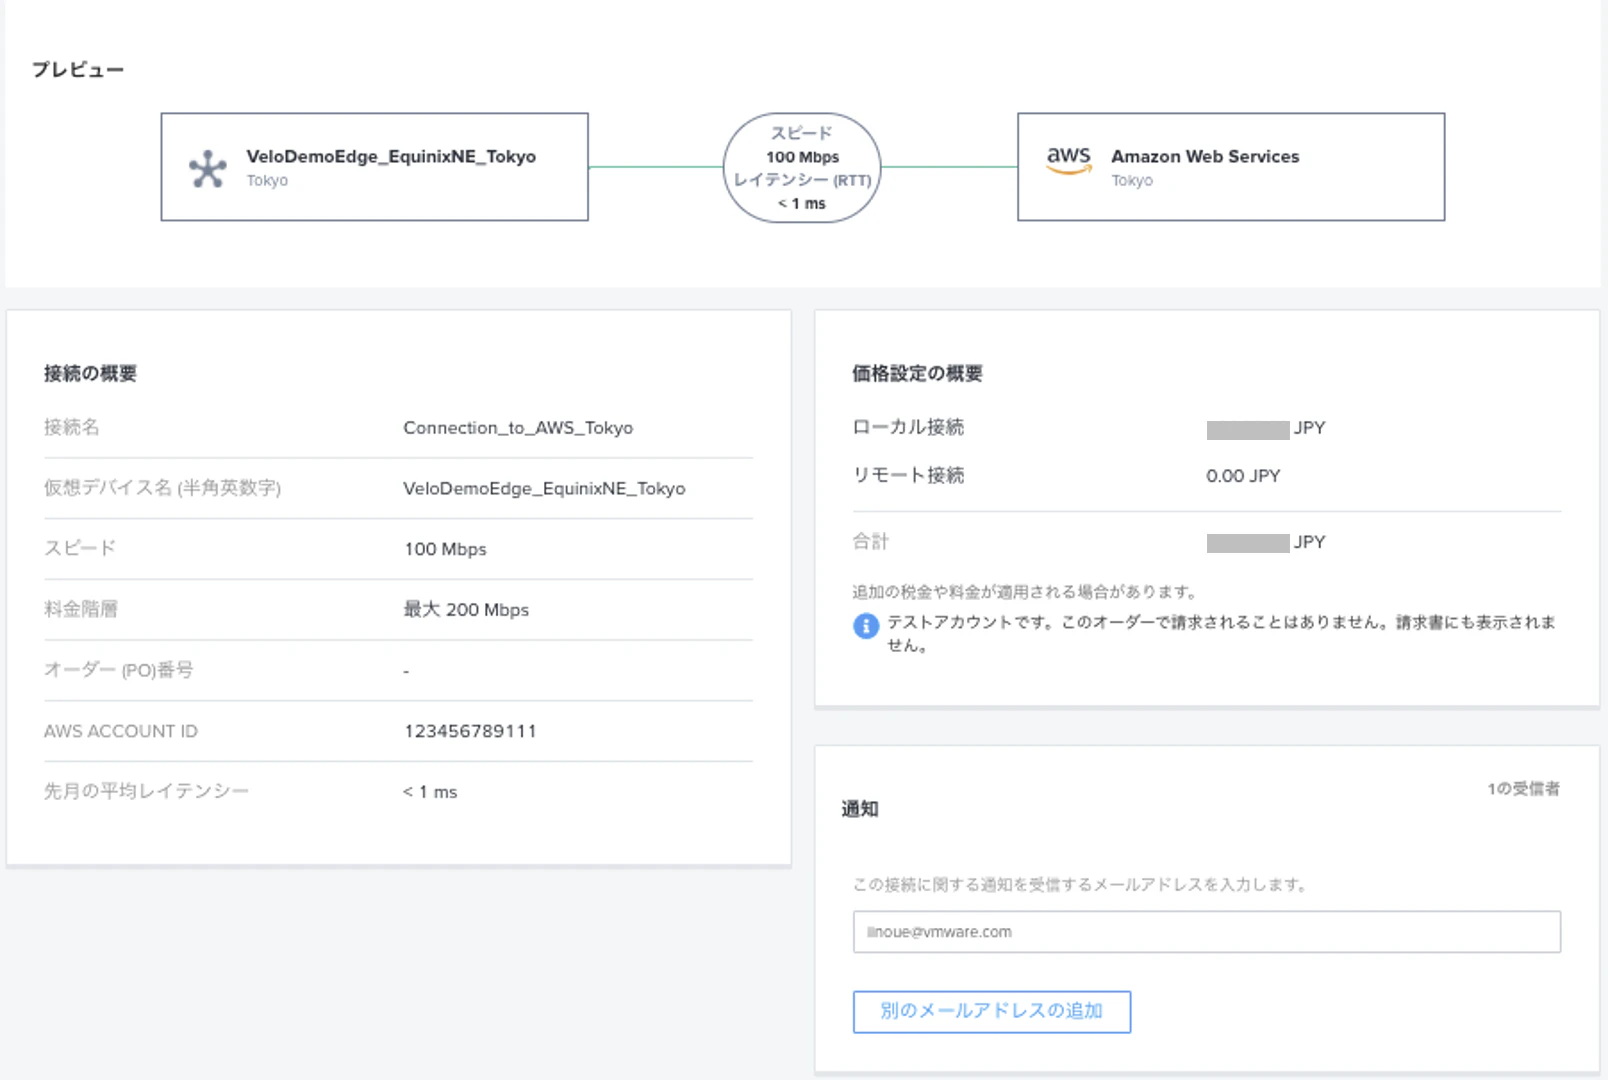
Task: Click the 追加の税金や料金 notice text
Action: click(x=1025, y=592)
